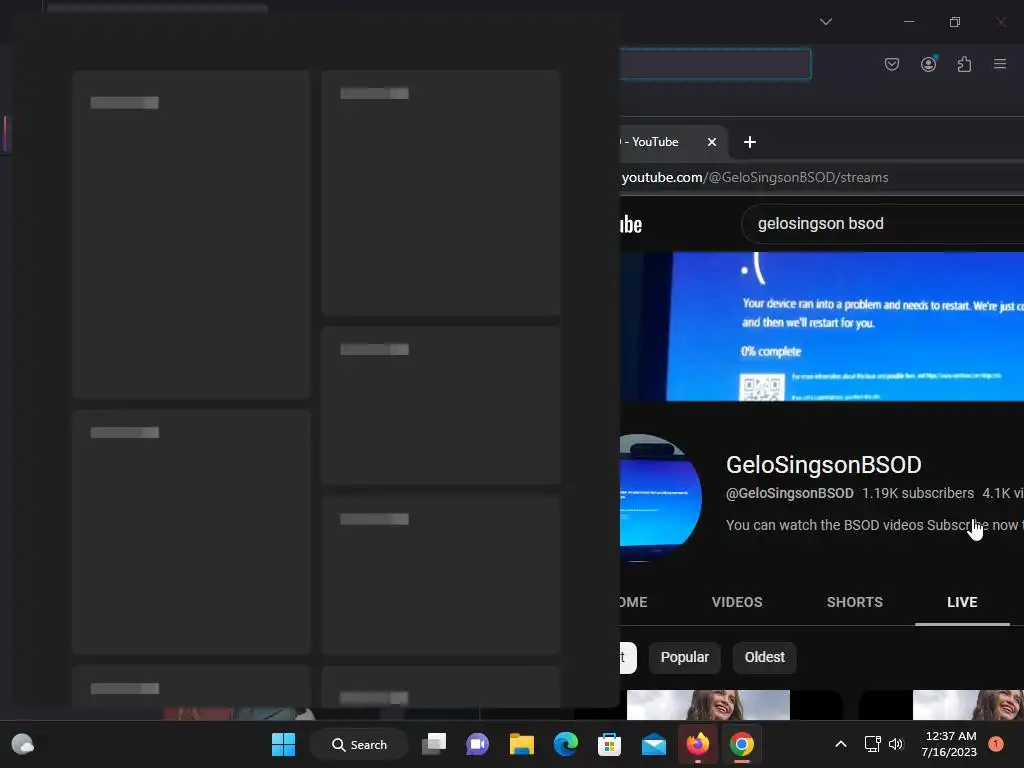Open the Firefox extensions puzzle icon
Screen dimensions: 1024x768
tap(964, 64)
